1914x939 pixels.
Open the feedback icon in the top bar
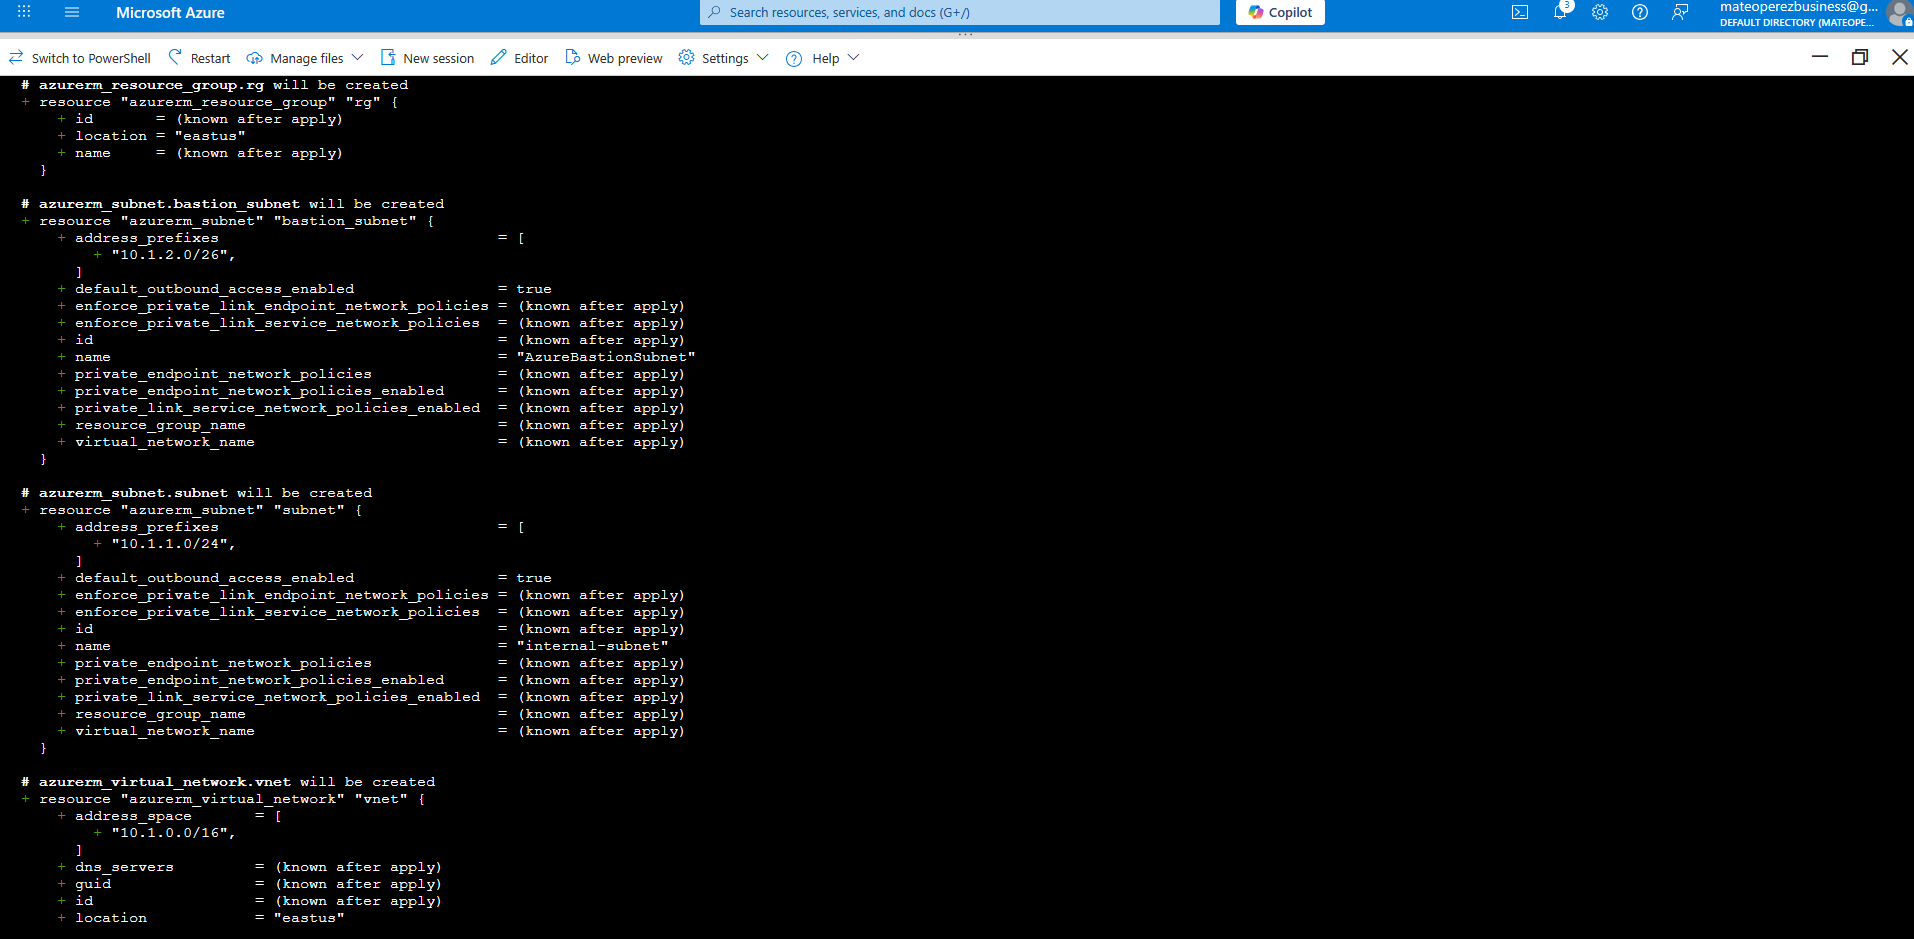point(1680,13)
